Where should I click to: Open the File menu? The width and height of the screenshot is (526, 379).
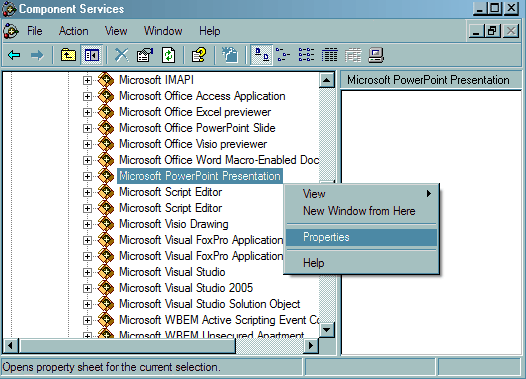(x=35, y=31)
